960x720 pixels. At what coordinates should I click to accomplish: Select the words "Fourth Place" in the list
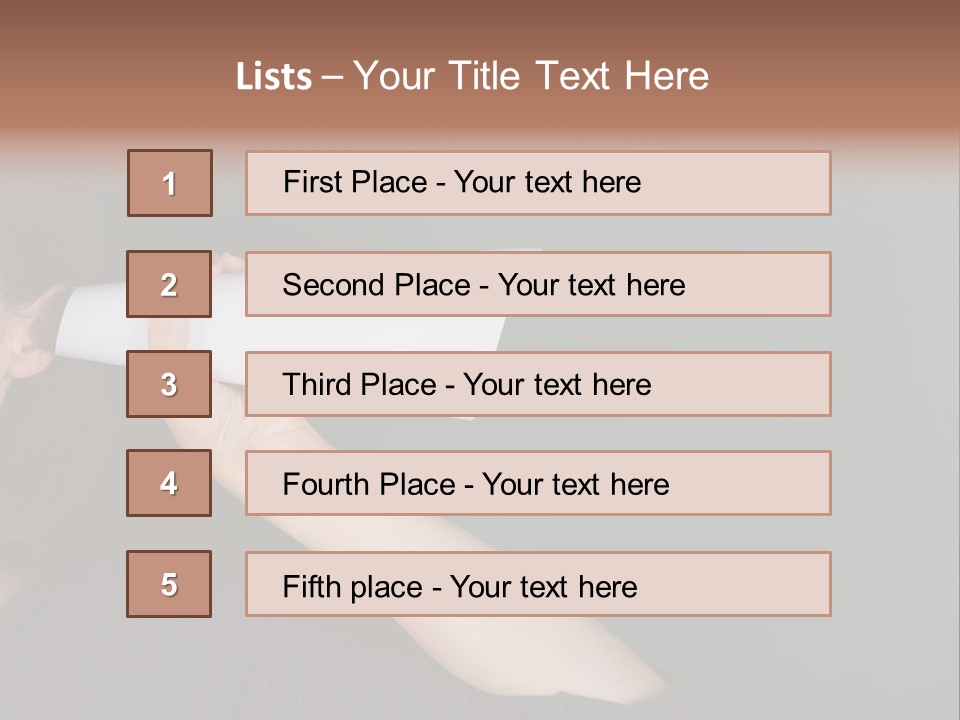click(370, 485)
